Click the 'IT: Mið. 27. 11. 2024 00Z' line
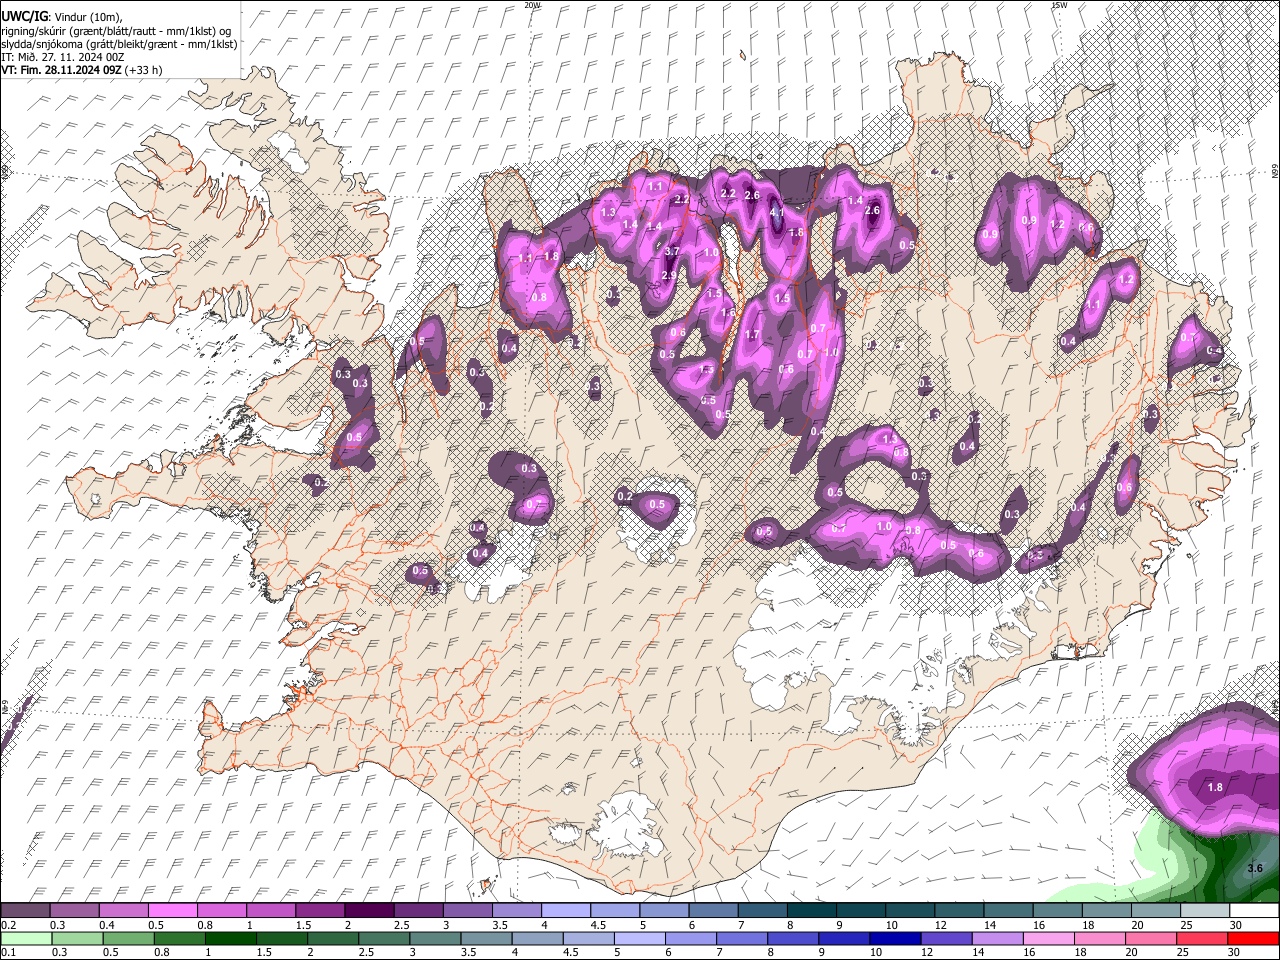This screenshot has width=1280, height=960. click(63, 57)
